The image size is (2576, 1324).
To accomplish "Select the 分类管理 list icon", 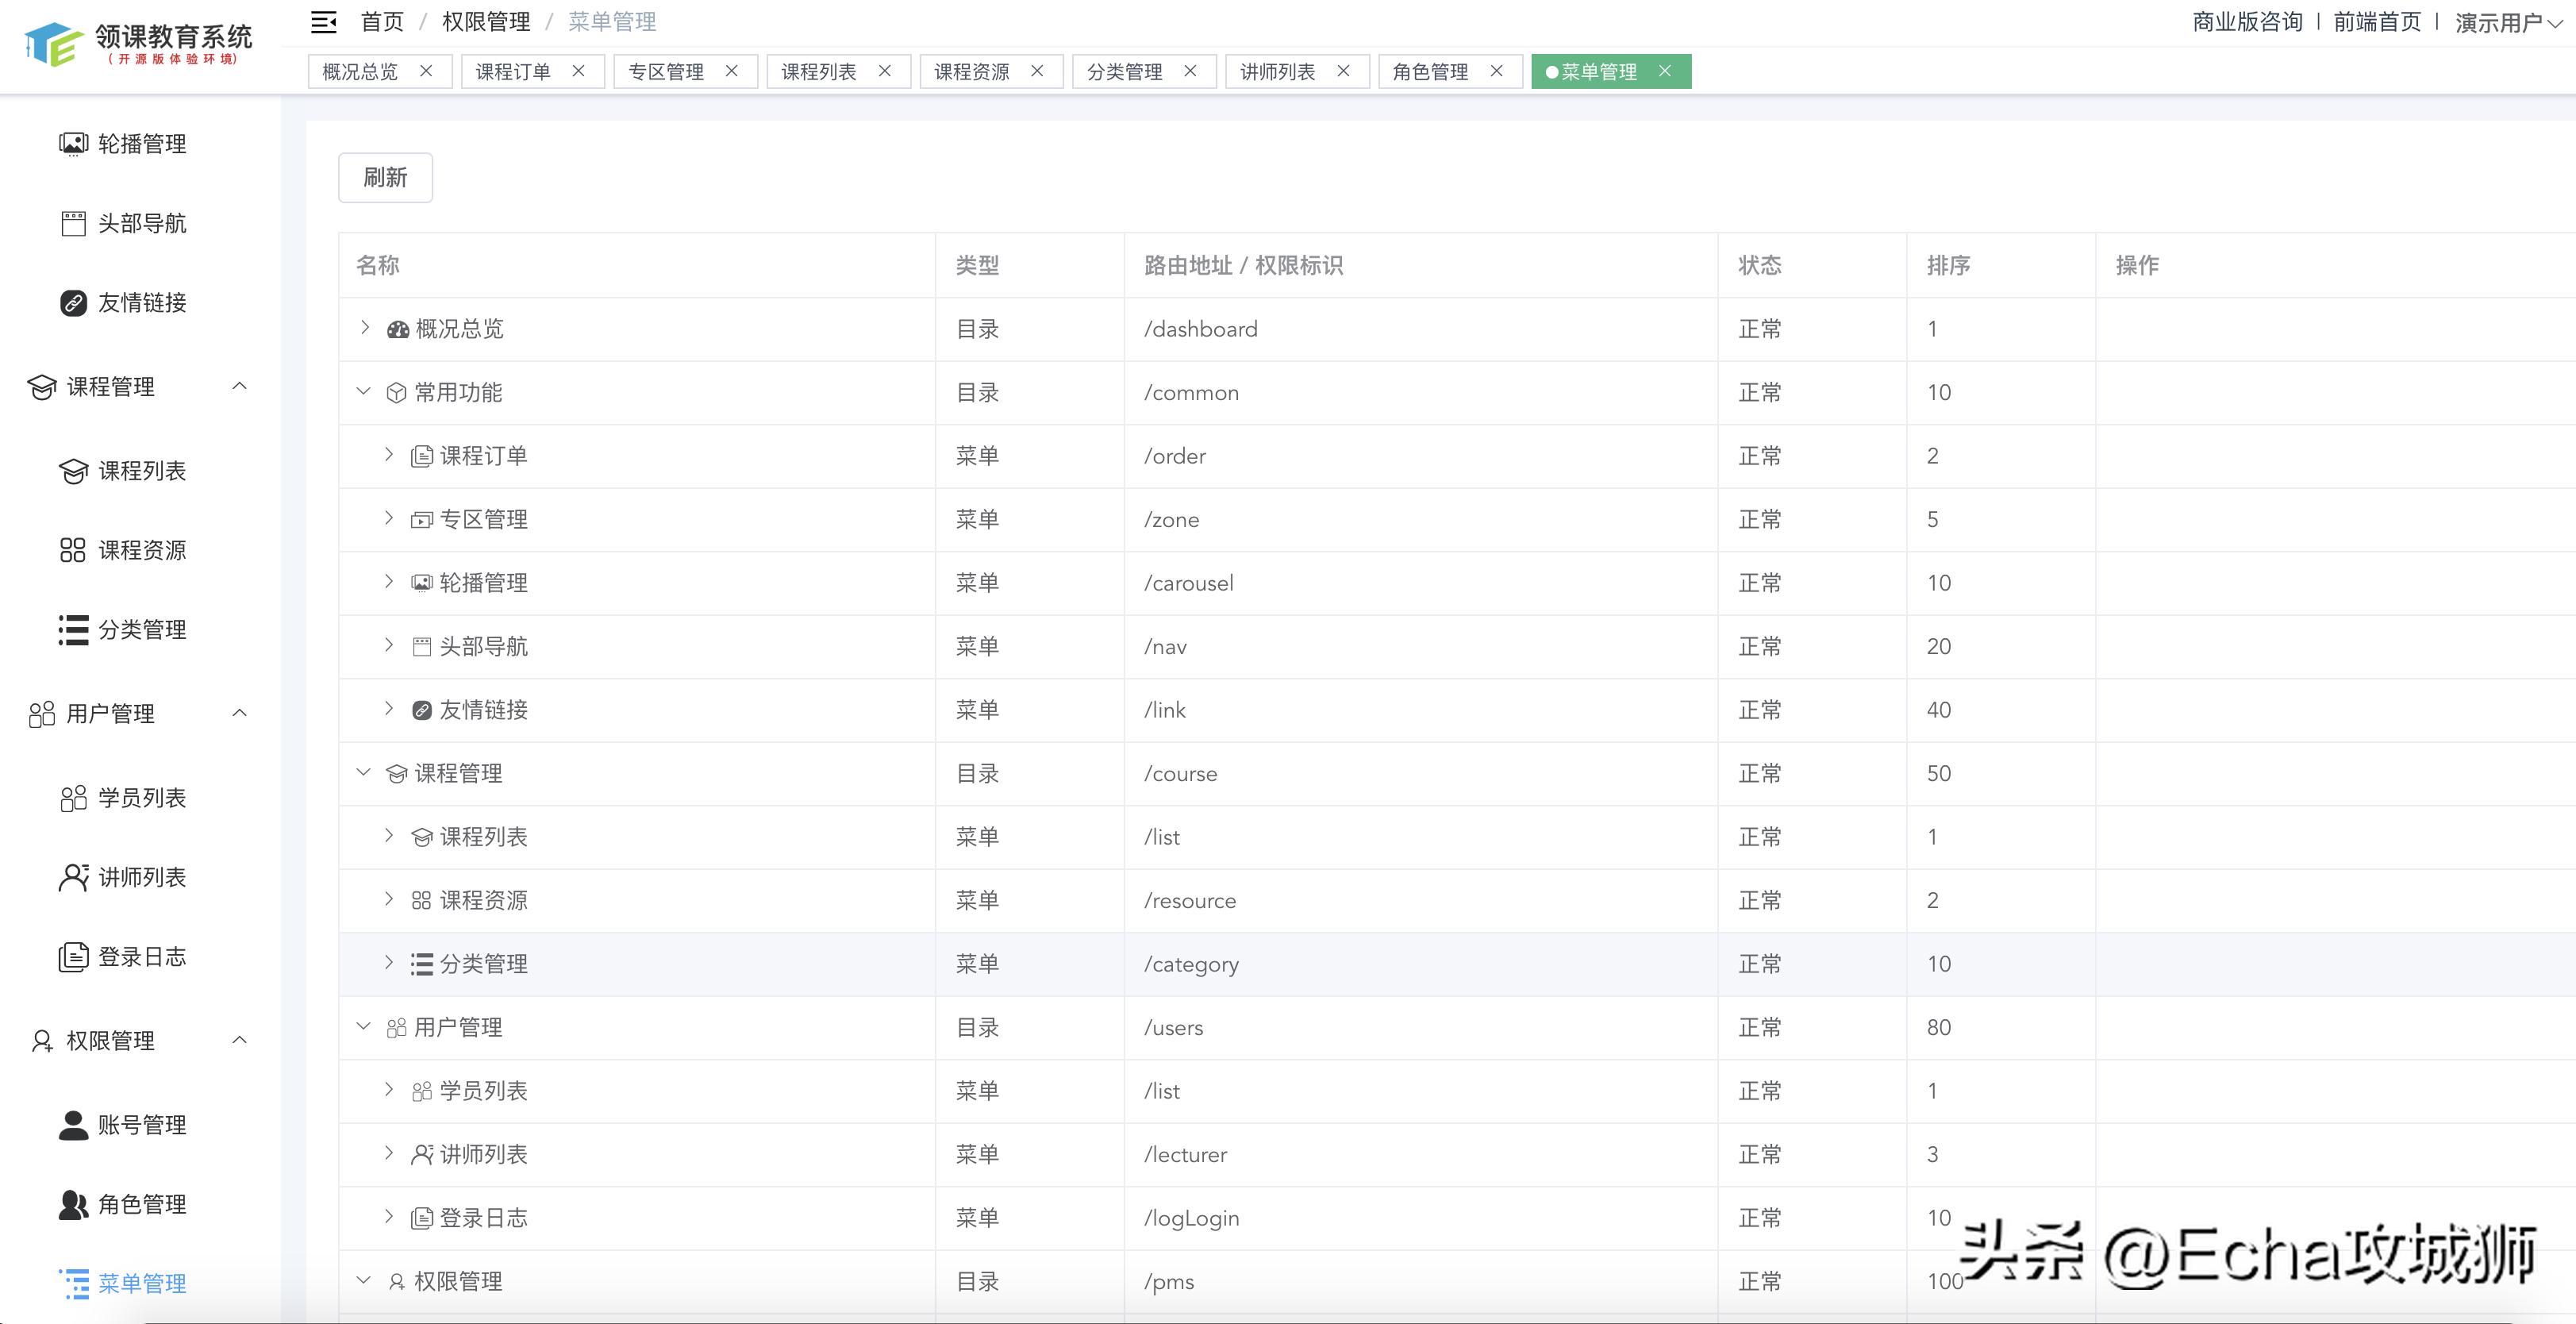I will pyautogui.click(x=72, y=629).
